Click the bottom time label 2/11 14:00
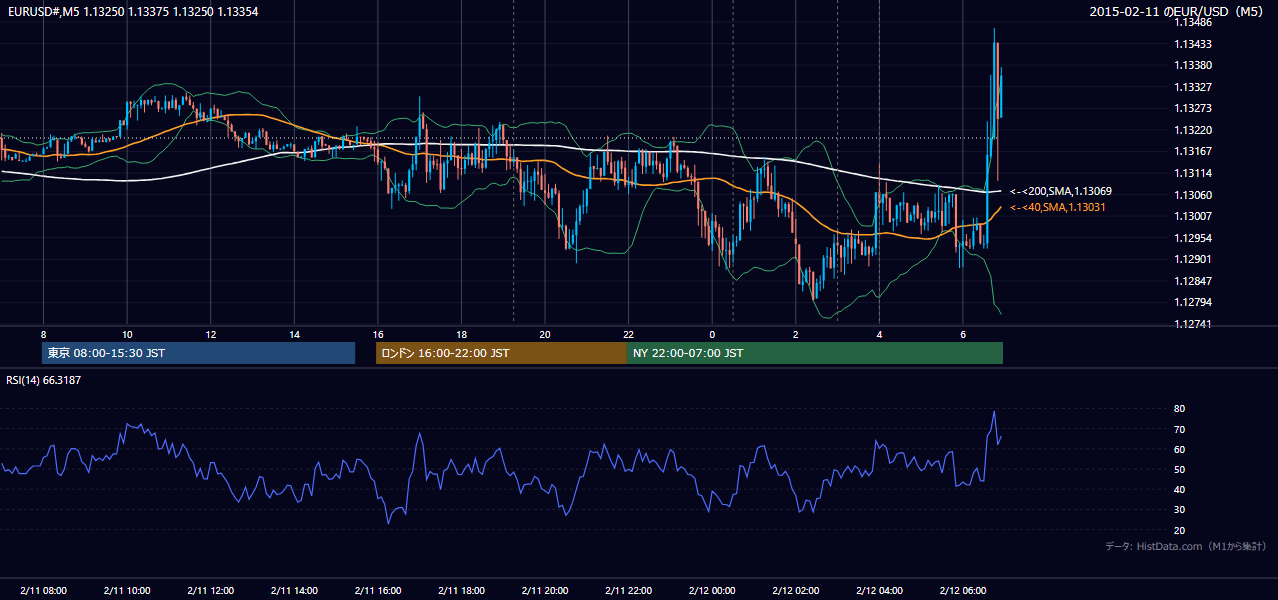The width and height of the screenshot is (1278, 600). (x=294, y=590)
